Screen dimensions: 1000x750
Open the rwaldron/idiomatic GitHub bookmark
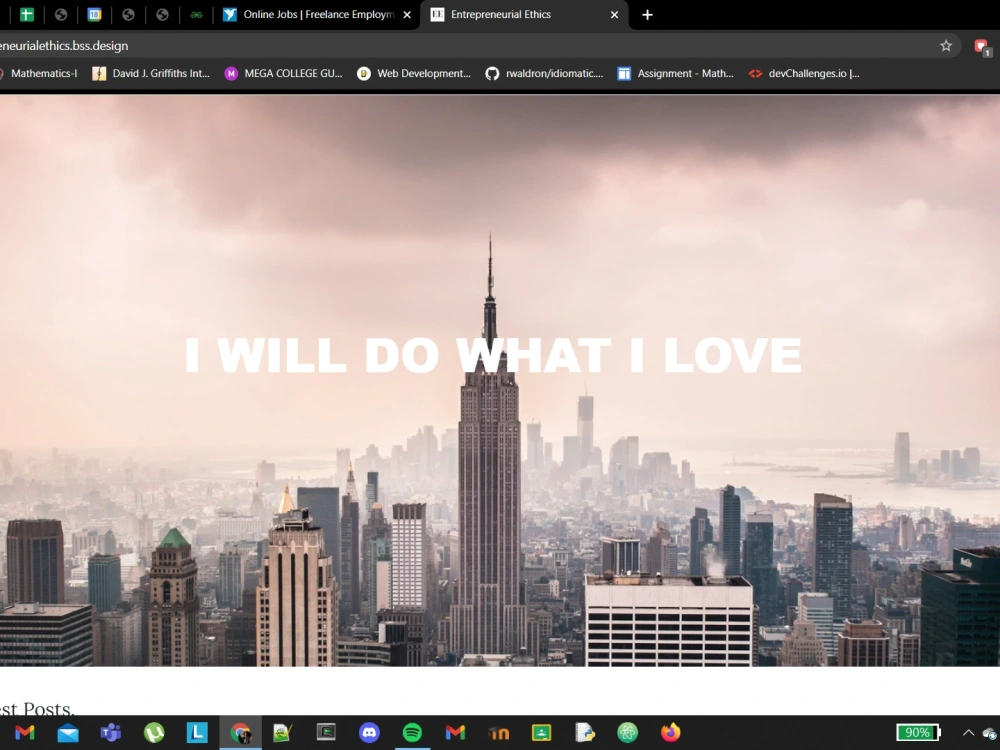click(x=544, y=73)
